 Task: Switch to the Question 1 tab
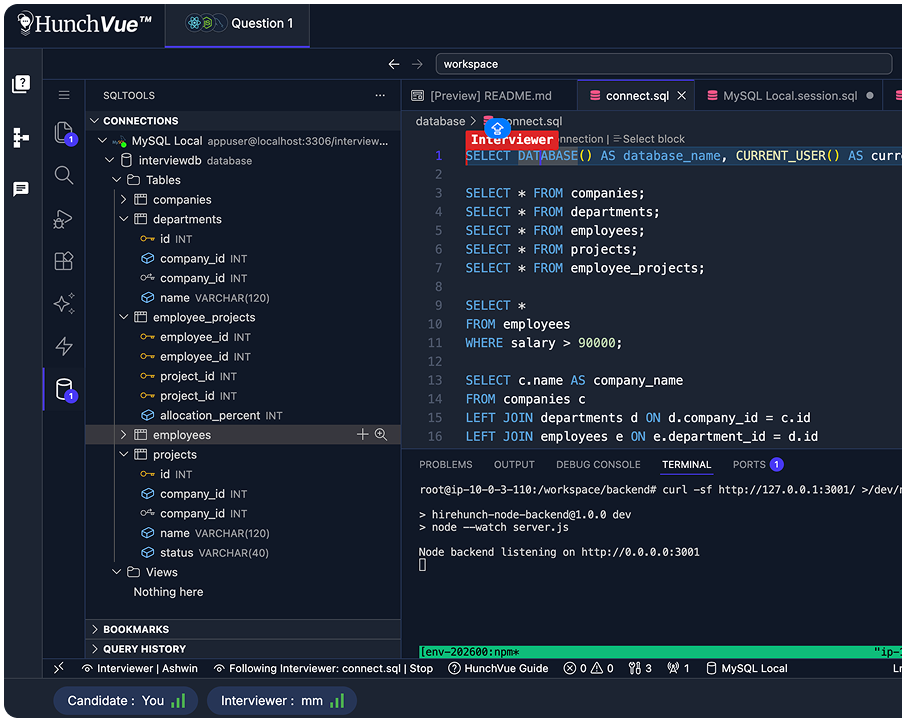[237, 24]
